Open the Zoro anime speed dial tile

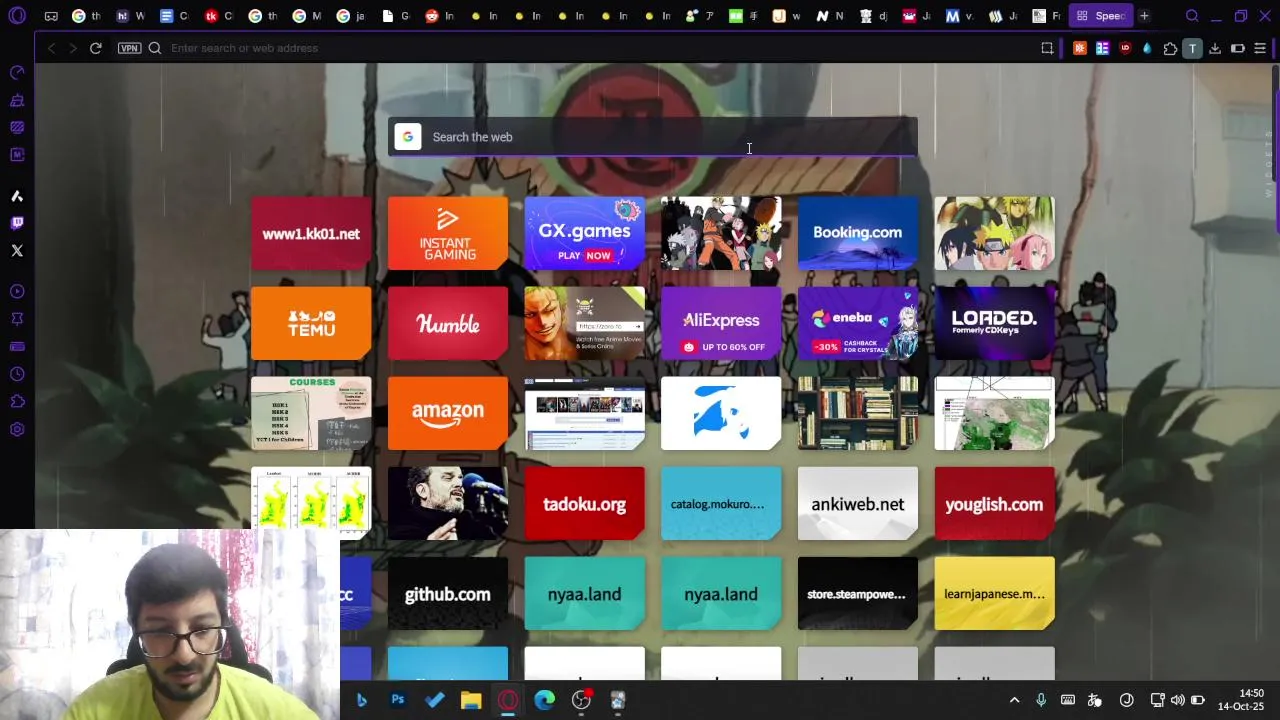point(584,323)
